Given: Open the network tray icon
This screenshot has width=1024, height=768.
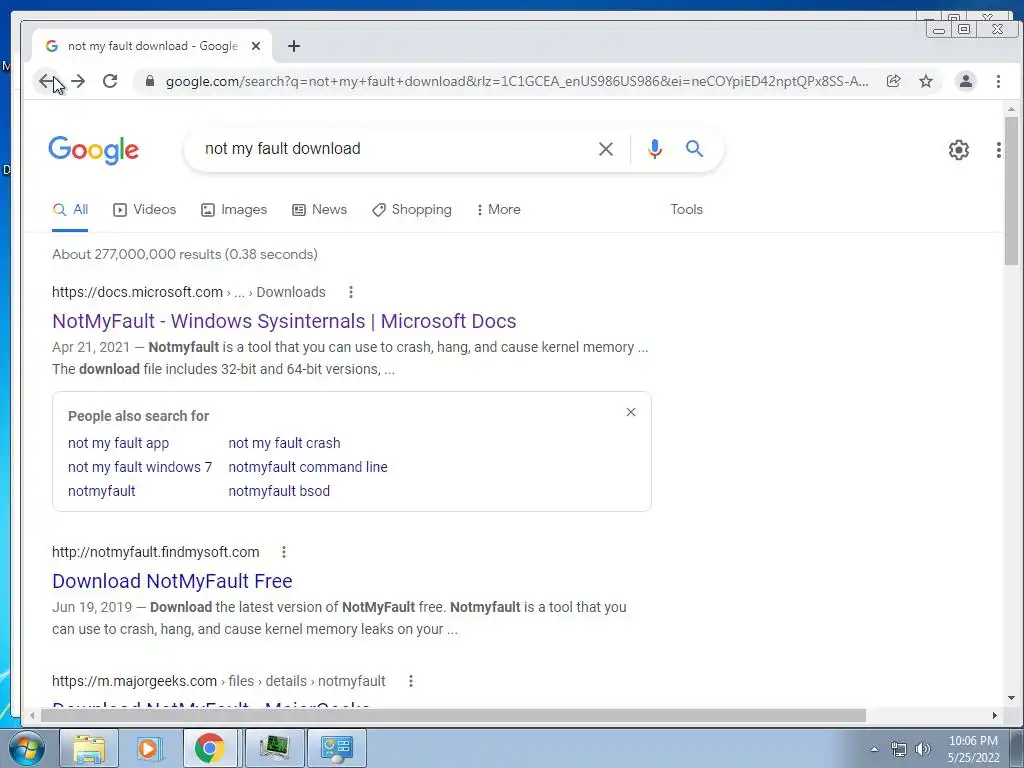Looking at the screenshot, I should [899, 749].
